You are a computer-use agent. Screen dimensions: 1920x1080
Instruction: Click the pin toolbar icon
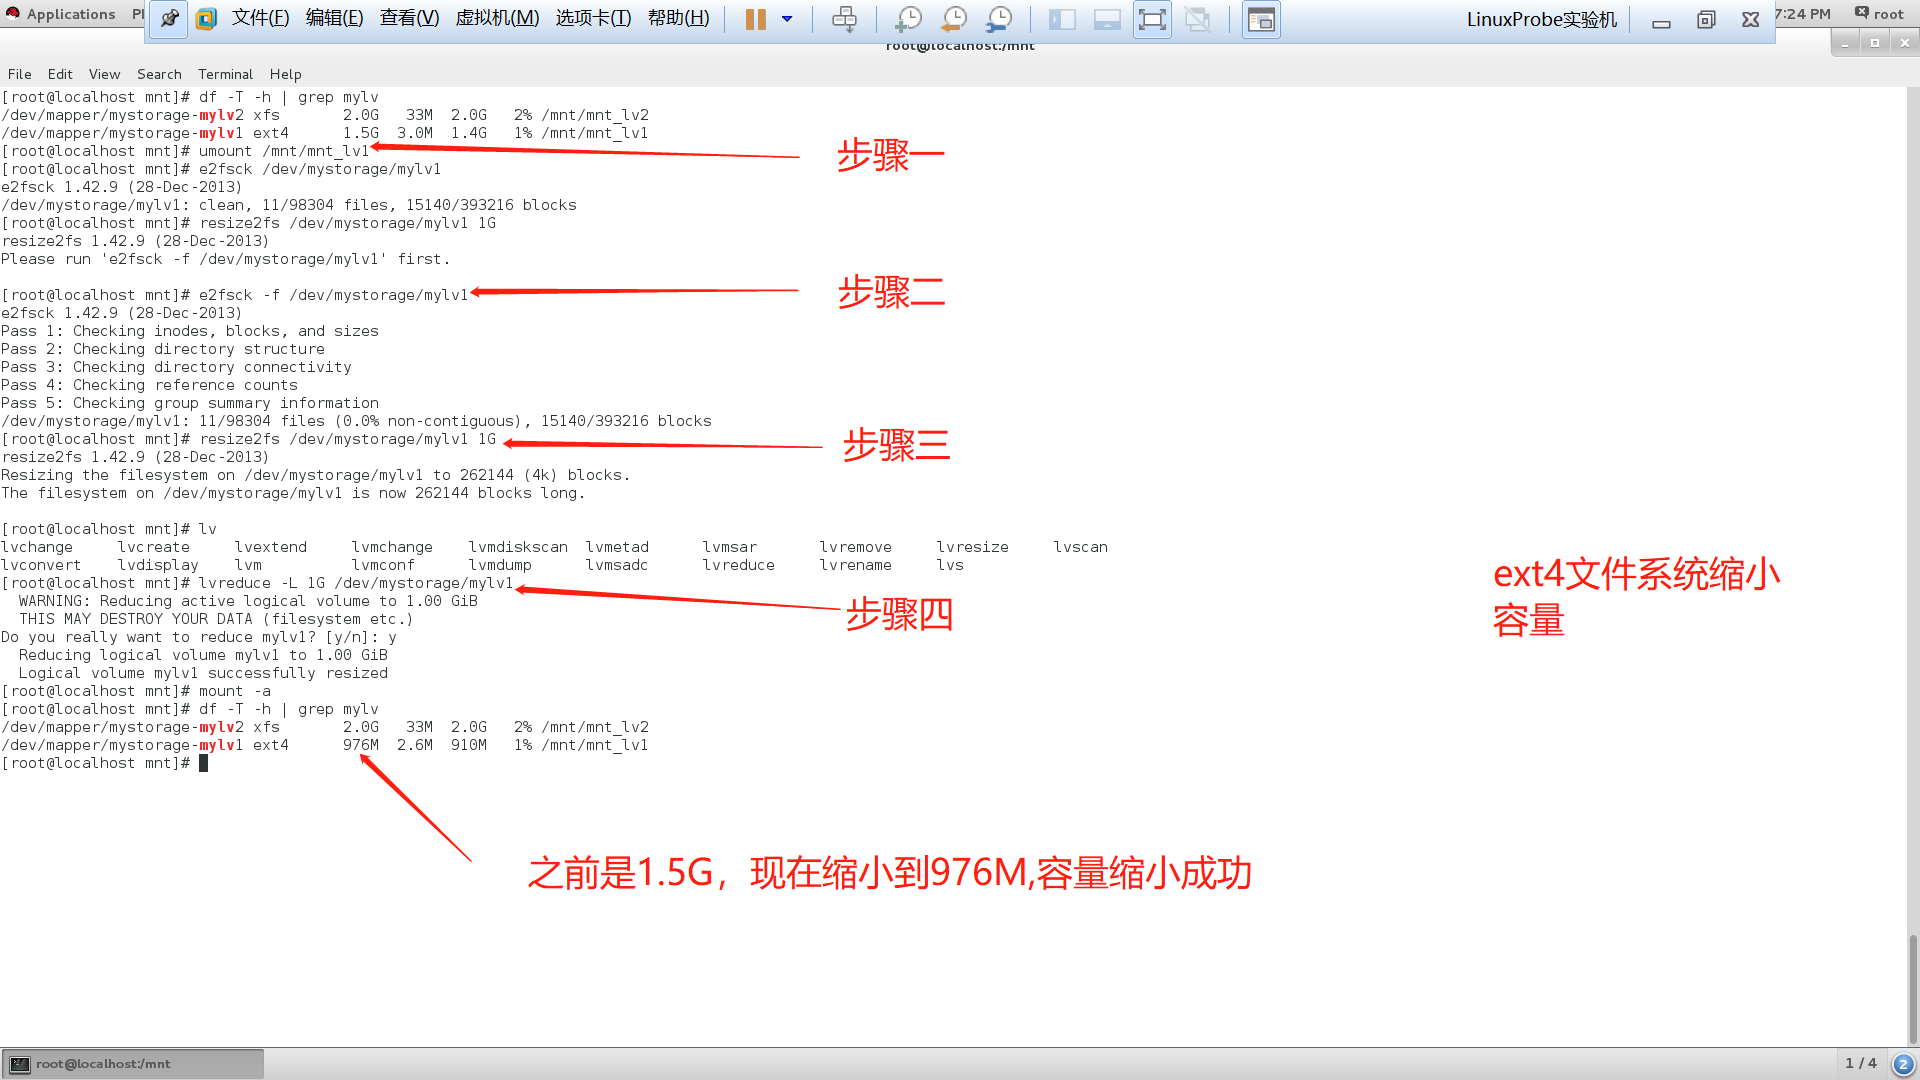point(169,19)
